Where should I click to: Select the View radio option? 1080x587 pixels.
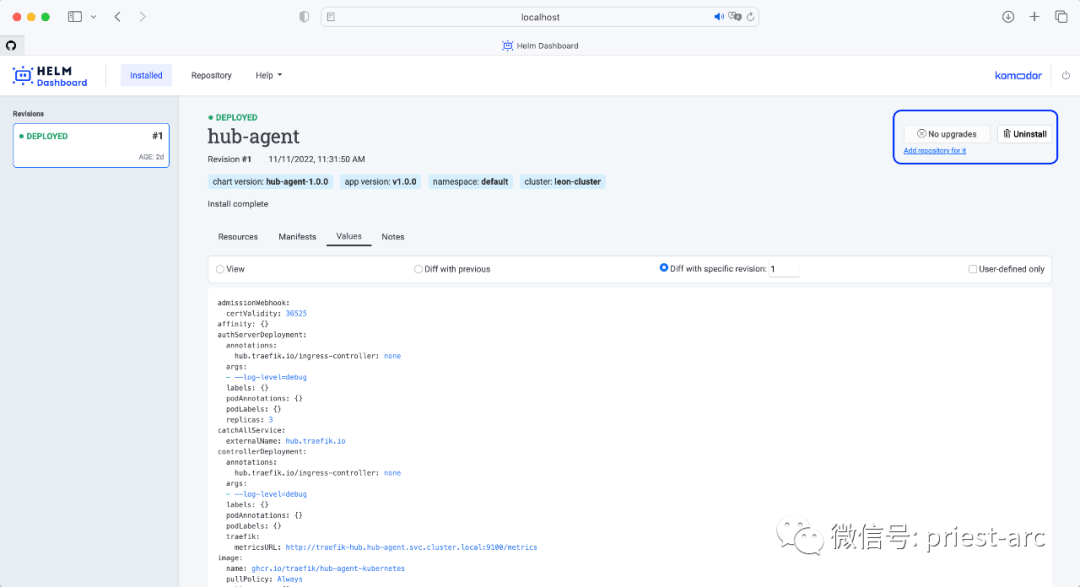(x=220, y=269)
